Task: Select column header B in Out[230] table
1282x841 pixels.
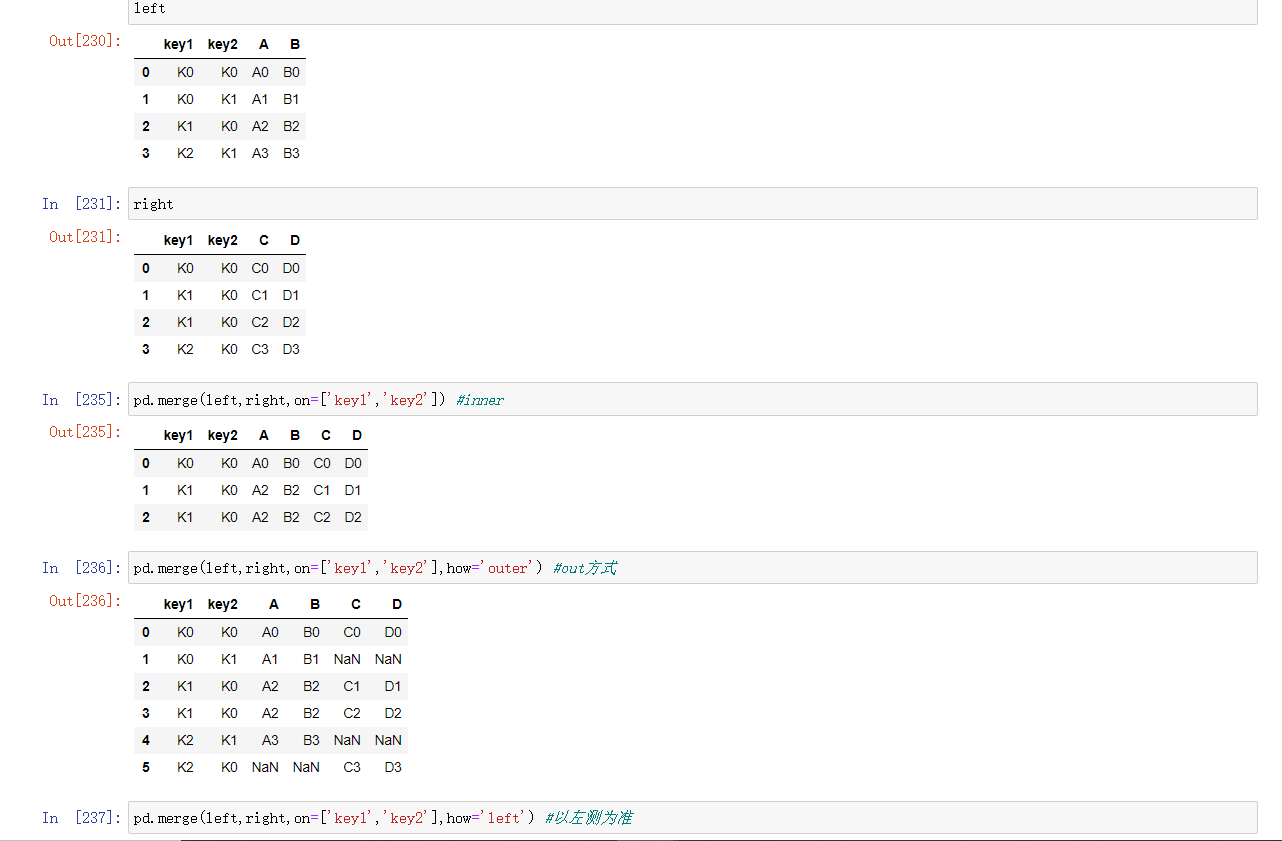Action: (295, 45)
